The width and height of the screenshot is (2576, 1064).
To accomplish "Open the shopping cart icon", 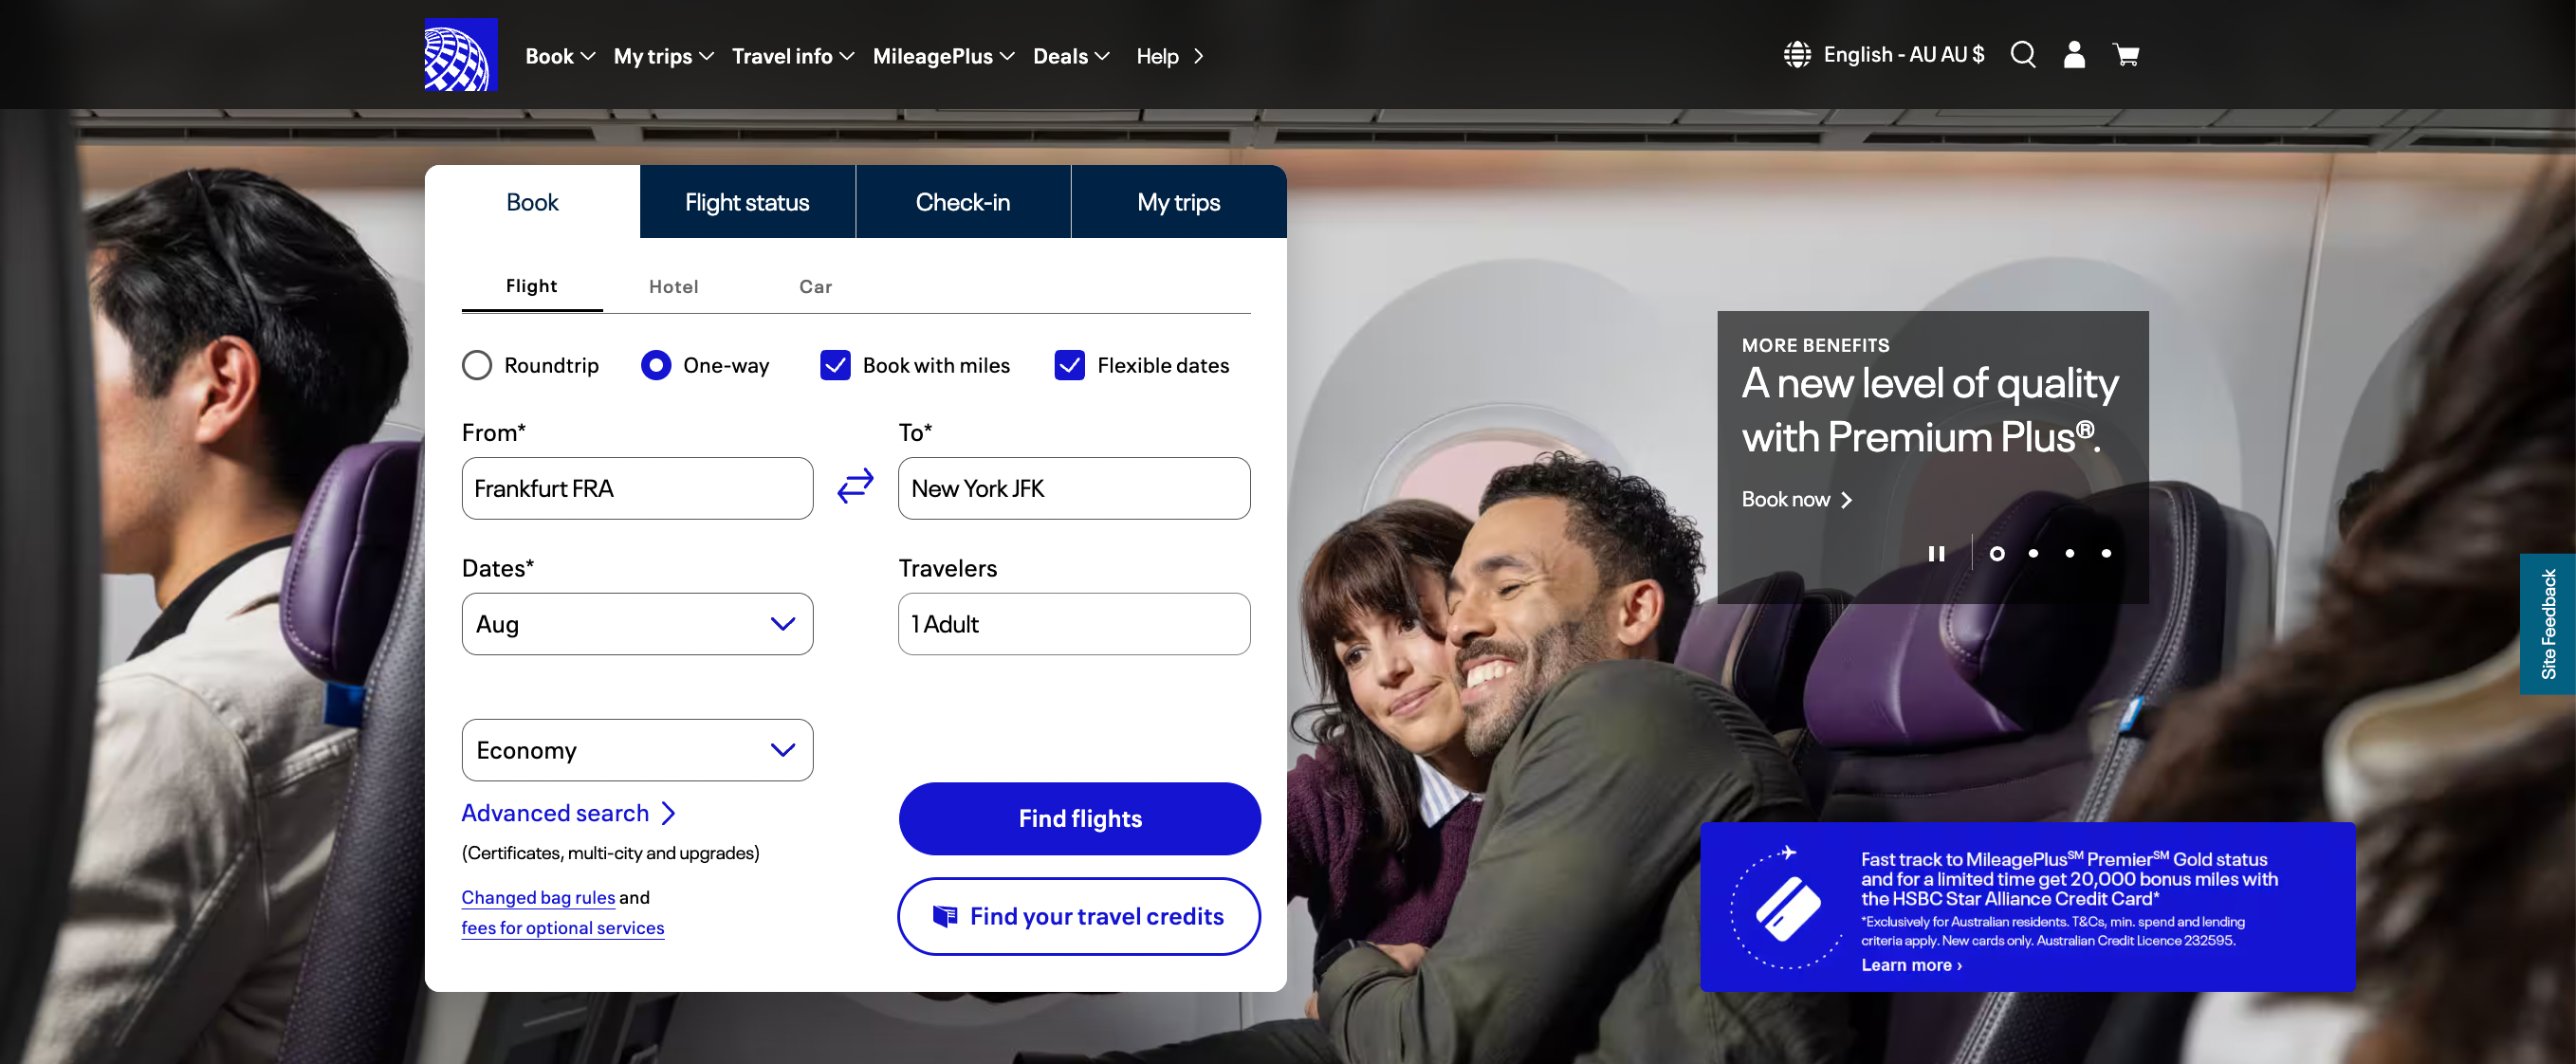I will click(2126, 54).
